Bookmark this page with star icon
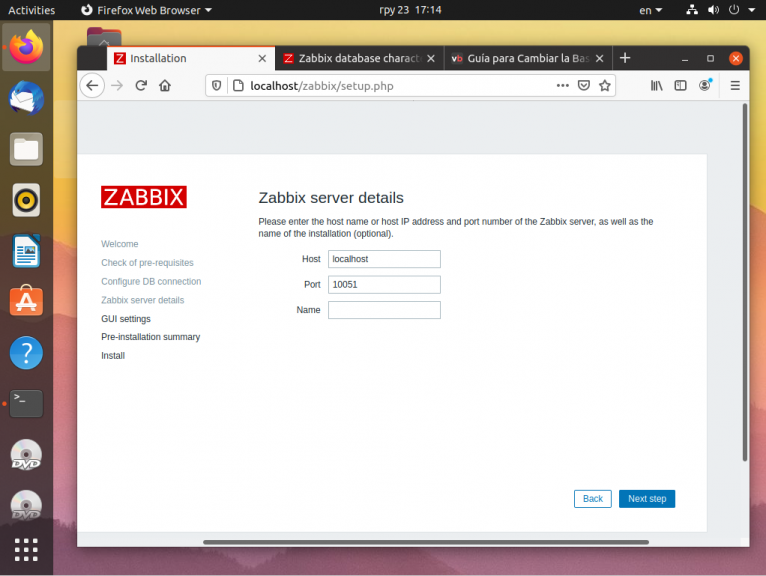This screenshot has height=576, width=766. click(605, 86)
